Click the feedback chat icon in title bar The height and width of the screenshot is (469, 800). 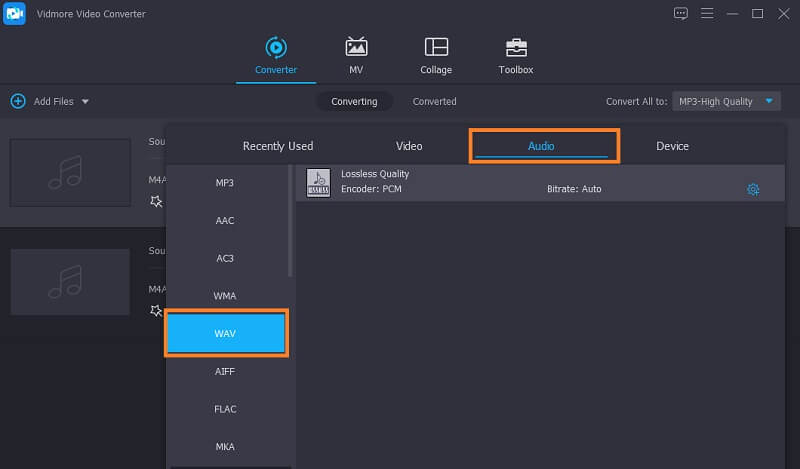pyautogui.click(x=681, y=13)
